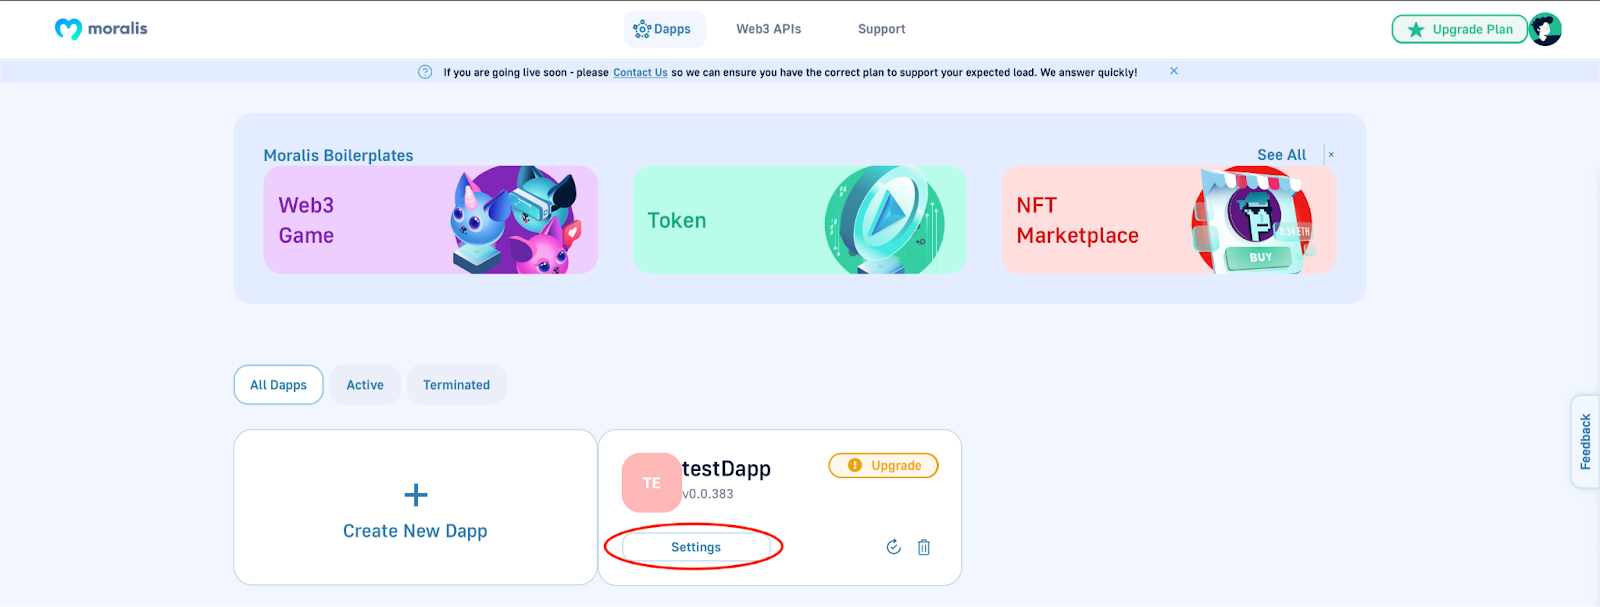Dismiss the going live notification banner
Screen dimensions: 1600x607
coord(1174,71)
